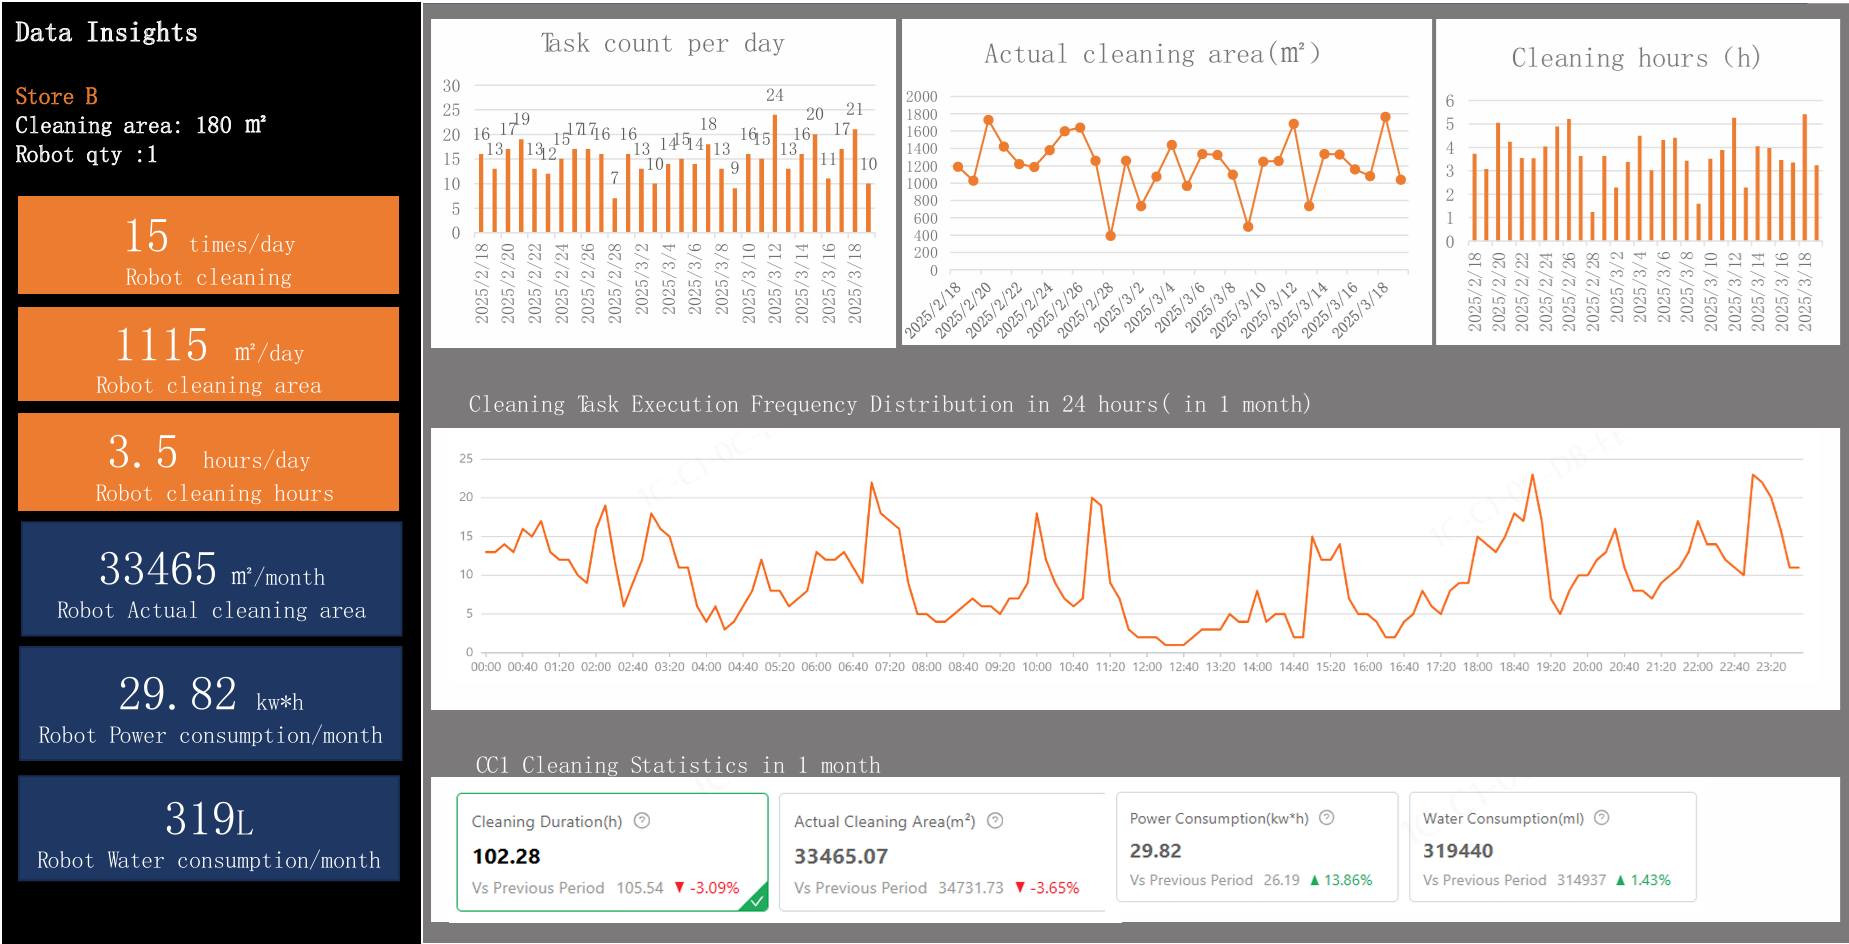Click help icon beside Cleaning Duration(h)
The image size is (1849, 944).
pyautogui.click(x=642, y=821)
